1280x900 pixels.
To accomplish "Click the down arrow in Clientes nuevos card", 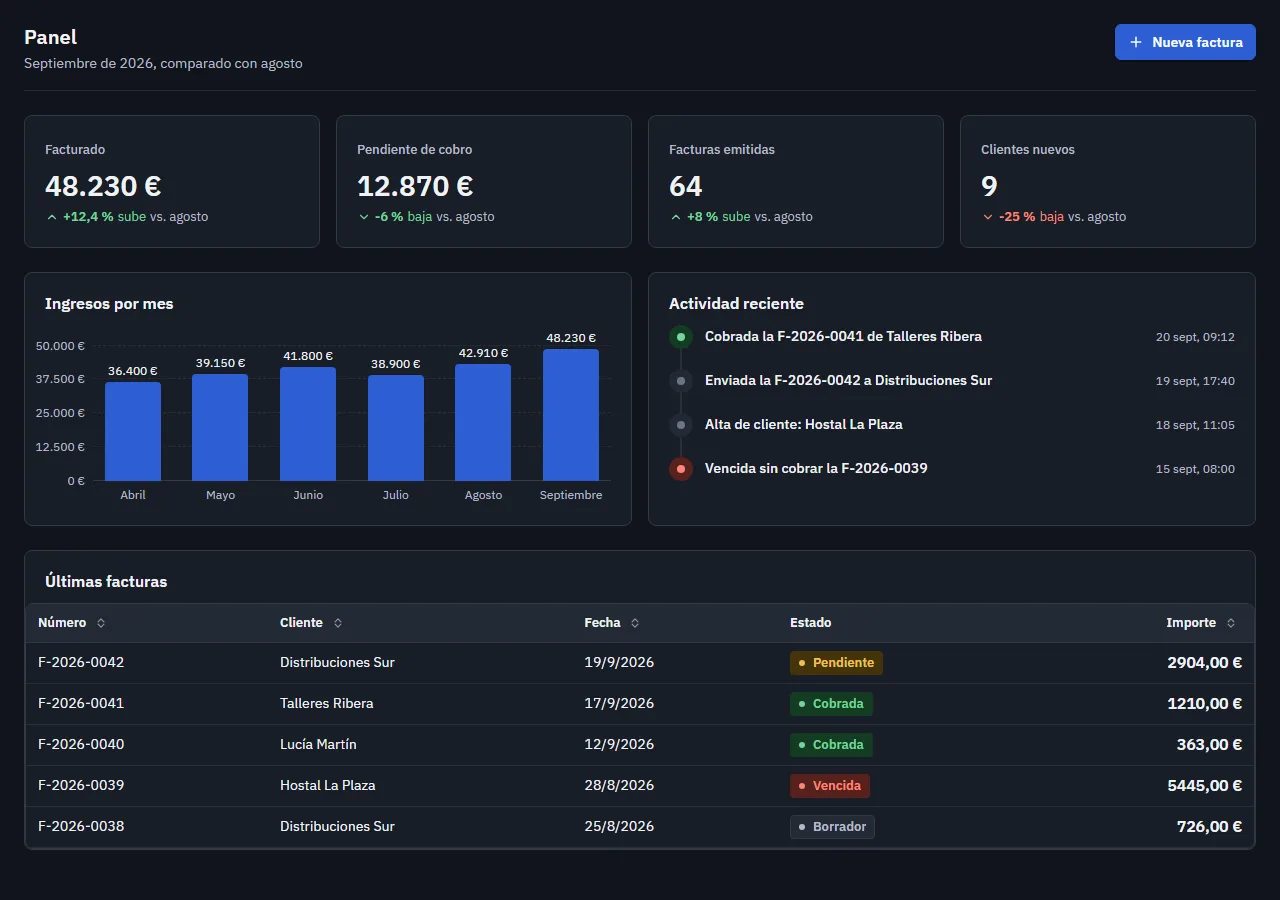I will (988, 217).
